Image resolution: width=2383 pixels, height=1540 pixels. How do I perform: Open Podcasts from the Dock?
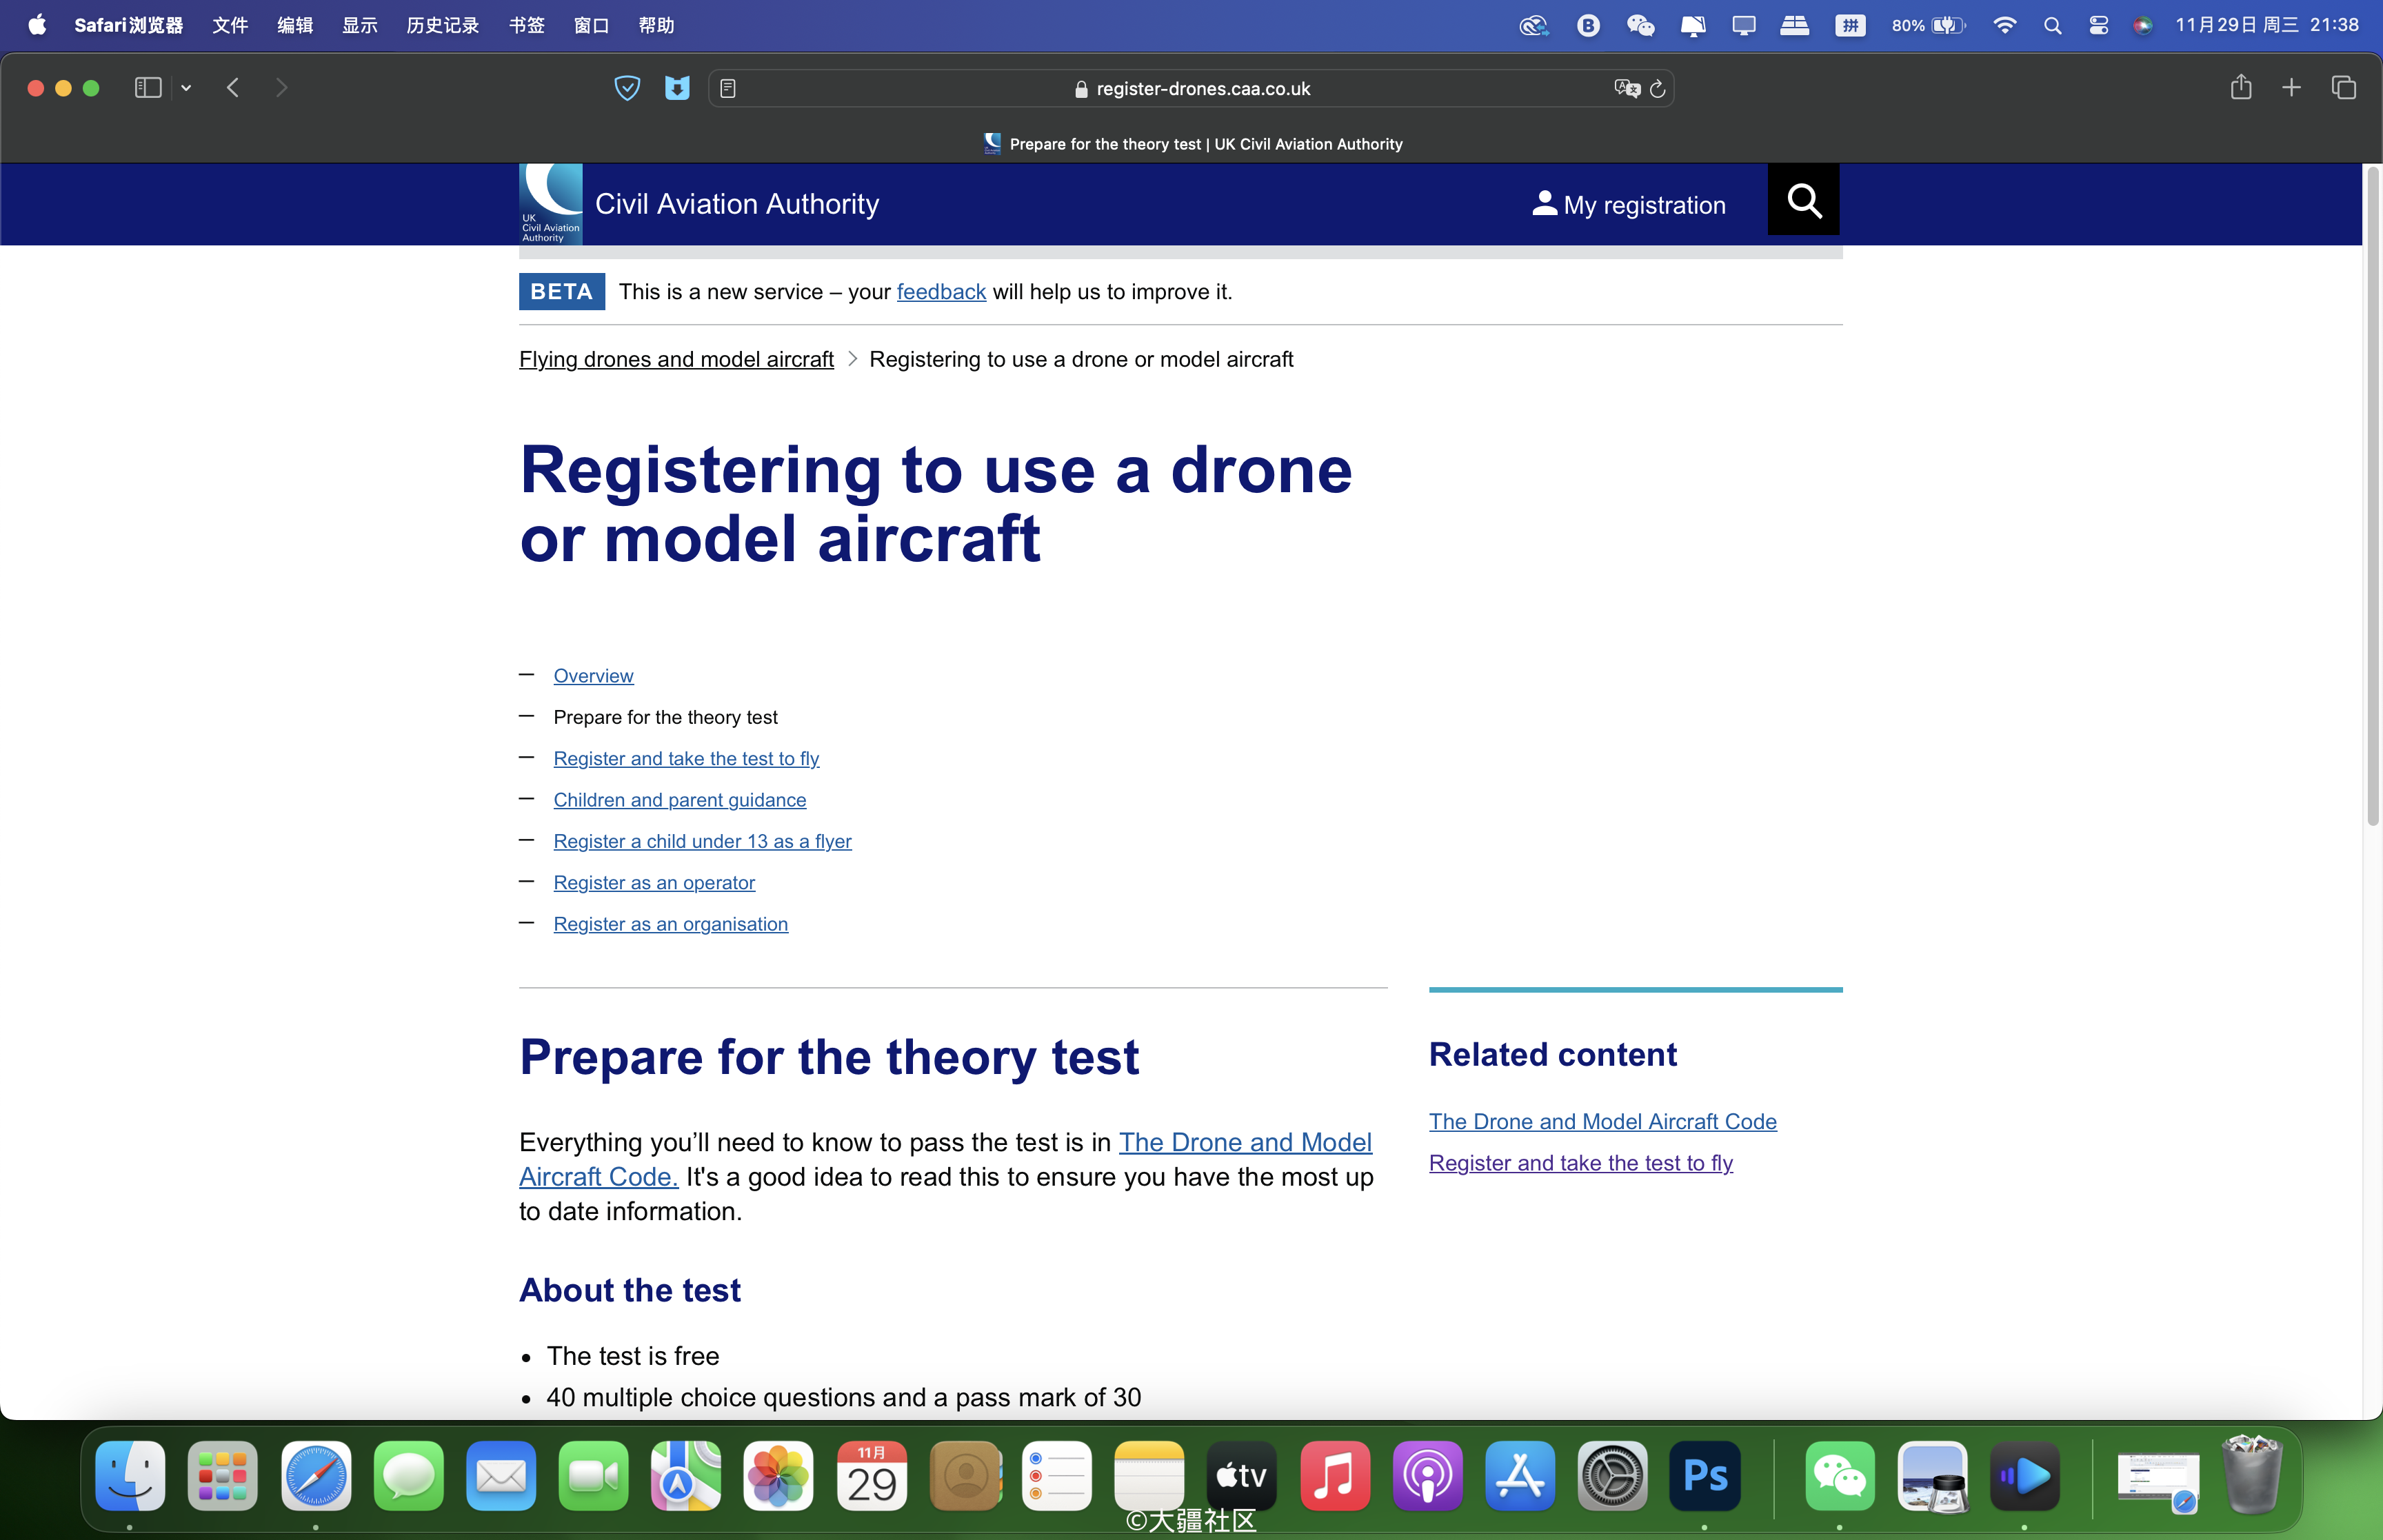[x=1427, y=1476]
